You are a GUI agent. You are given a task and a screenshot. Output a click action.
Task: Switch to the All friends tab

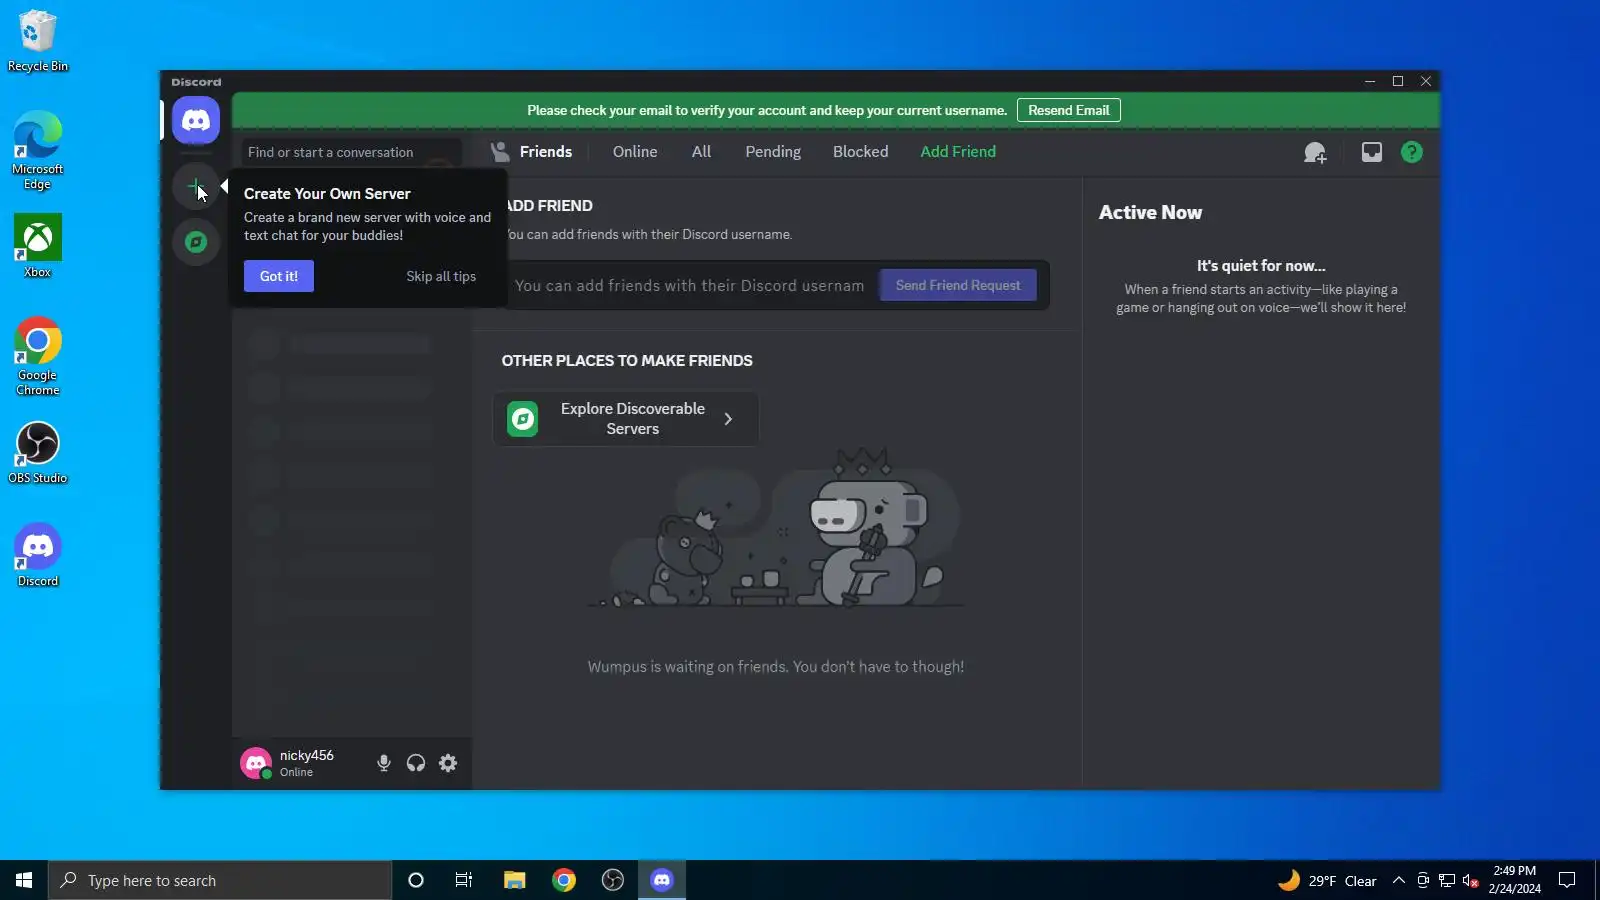pyautogui.click(x=702, y=152)
